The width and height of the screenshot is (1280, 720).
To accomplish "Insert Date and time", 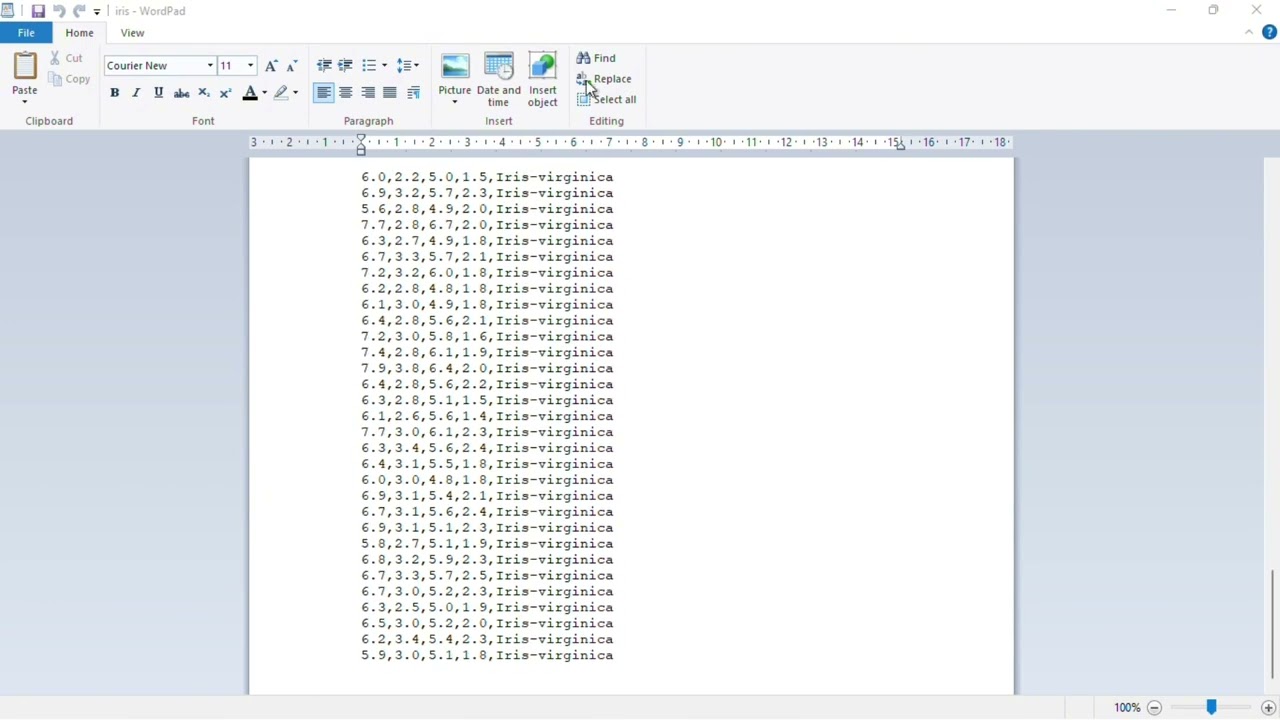I will [498, 80].
